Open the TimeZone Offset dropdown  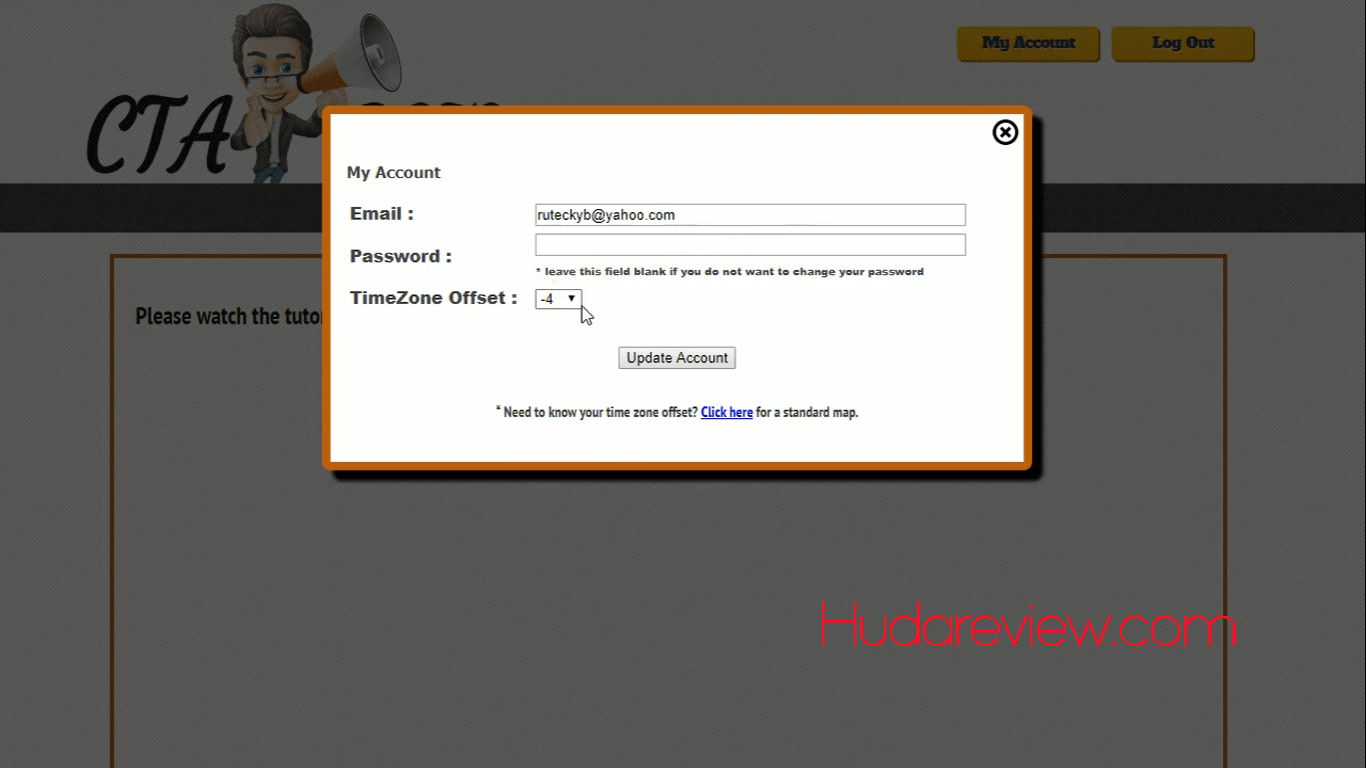558,299
